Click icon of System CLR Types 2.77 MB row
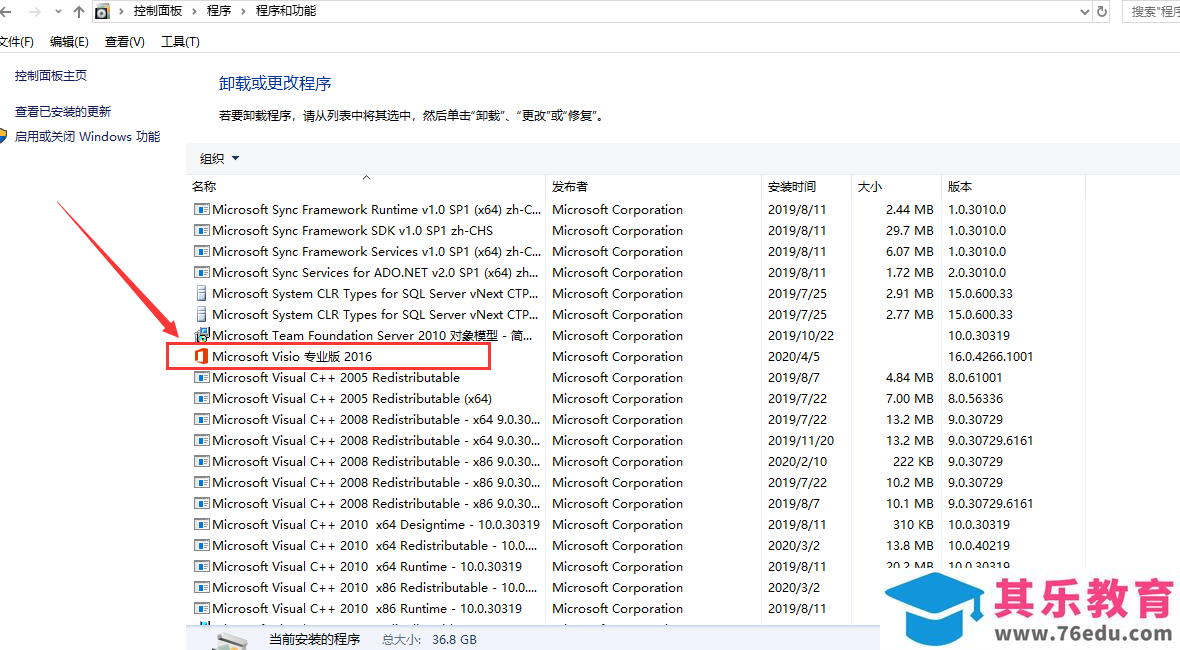Screen dimensions: 1180x650 coord(201,314)
